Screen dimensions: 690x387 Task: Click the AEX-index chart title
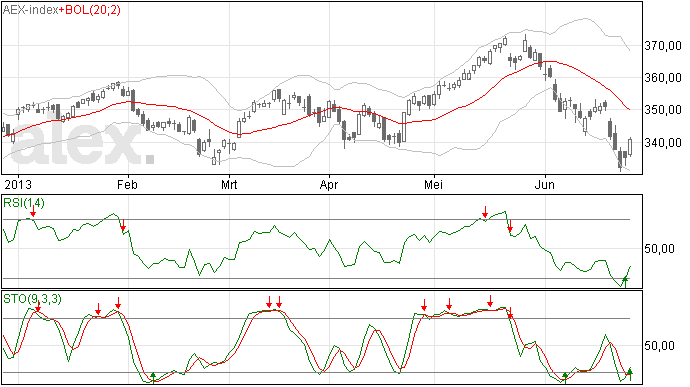[x=30, y=10]
